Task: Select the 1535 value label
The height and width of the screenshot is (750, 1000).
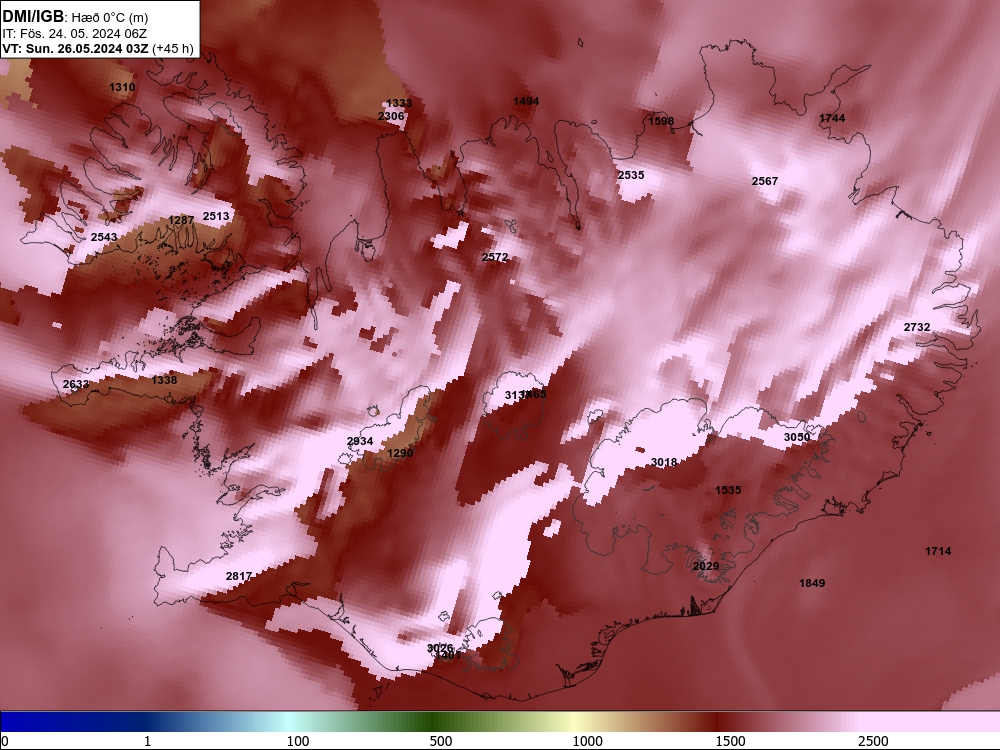Action: point(728,490)
